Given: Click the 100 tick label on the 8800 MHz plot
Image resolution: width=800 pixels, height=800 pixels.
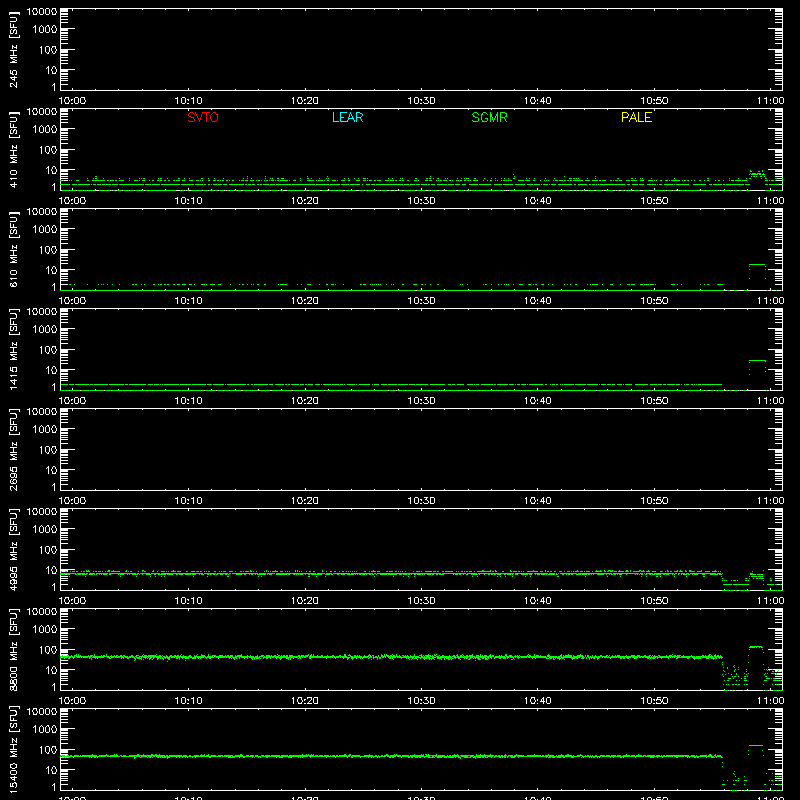Looking at the screenshot, I should (x=48, y=650).
